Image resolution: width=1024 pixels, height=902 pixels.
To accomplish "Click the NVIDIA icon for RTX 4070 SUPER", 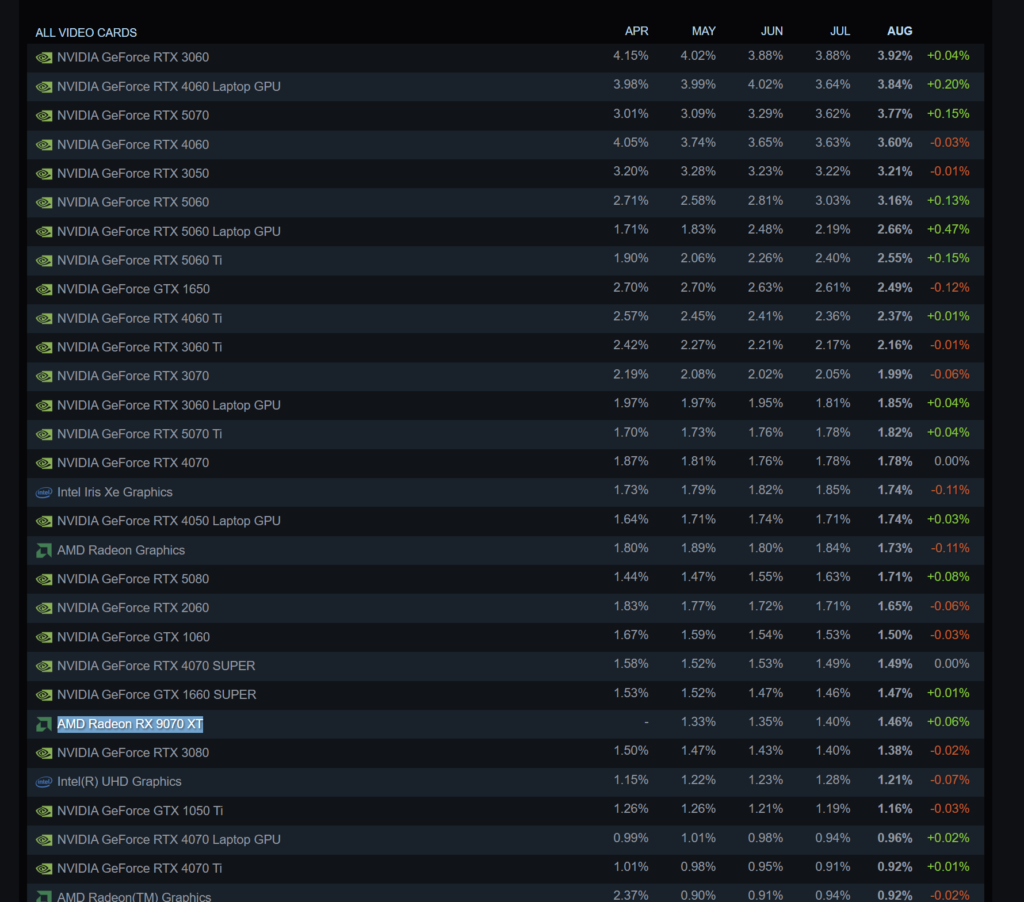I will [x=44, y=666].
